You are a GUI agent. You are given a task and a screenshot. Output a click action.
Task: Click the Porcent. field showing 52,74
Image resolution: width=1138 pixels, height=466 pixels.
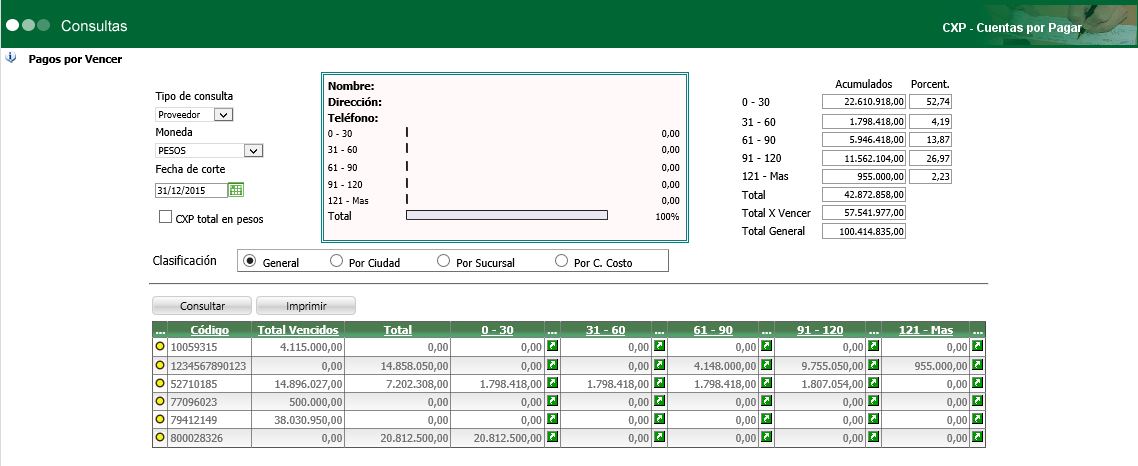pos(930,102)
